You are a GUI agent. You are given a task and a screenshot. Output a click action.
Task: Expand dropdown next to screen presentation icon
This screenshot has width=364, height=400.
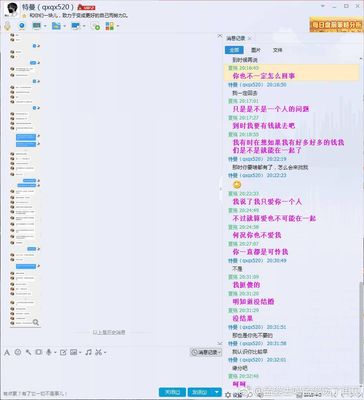45,26
